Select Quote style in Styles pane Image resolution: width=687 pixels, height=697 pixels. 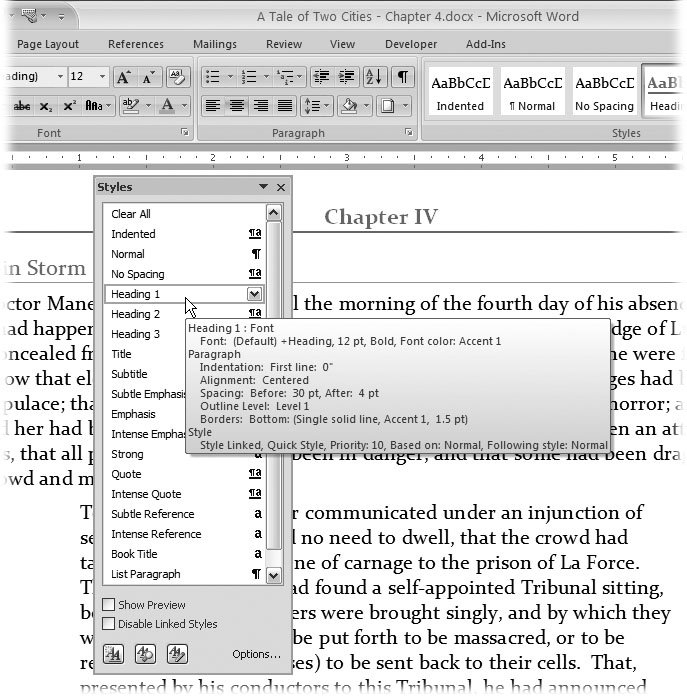point(184,474)
